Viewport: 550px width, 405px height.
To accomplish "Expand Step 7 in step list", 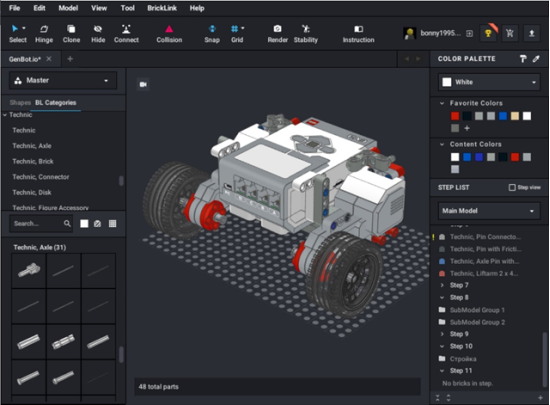I will tap(442, 285).
